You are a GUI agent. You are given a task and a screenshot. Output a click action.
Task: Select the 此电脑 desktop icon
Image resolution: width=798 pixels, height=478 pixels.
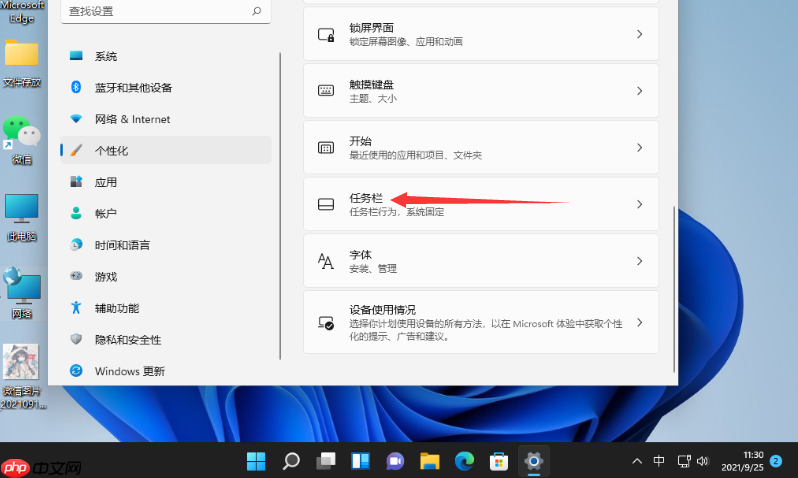(21, 218)
